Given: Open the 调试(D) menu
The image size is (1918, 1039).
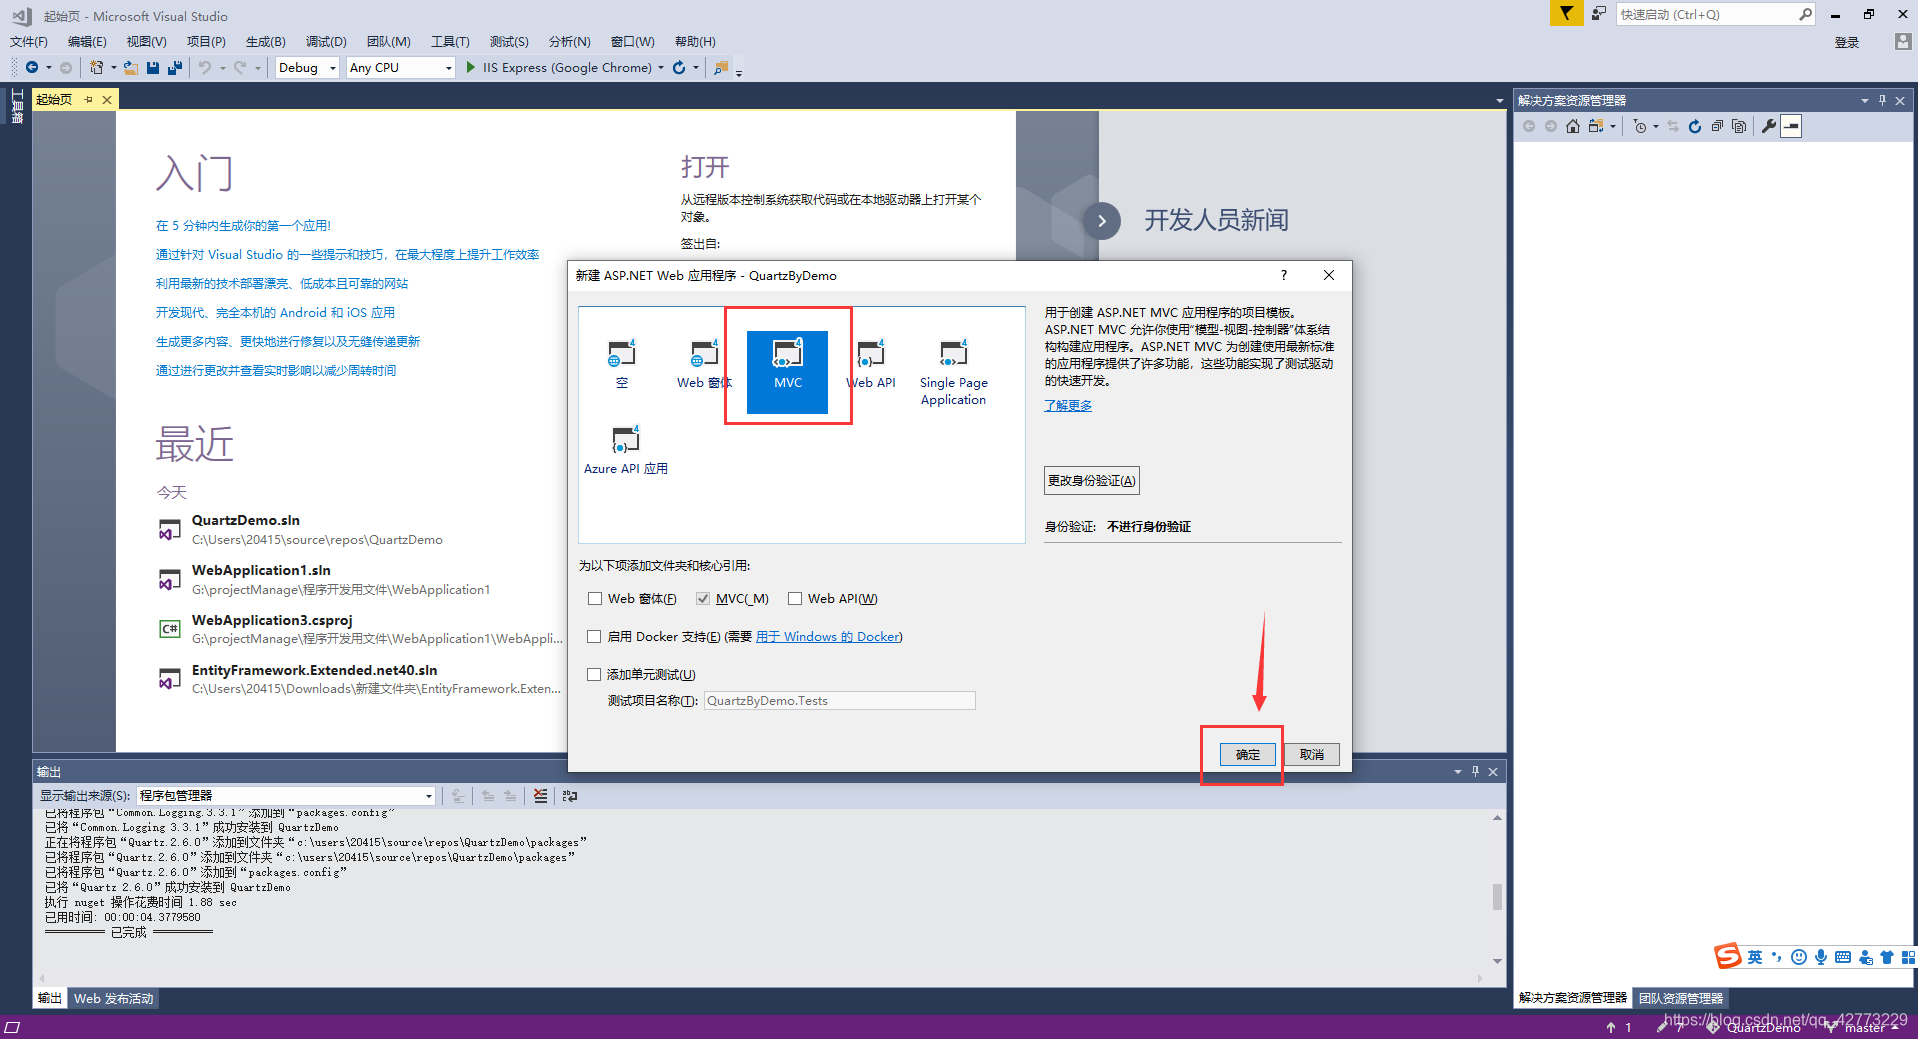Looking at the screenshot, I should tap(326, 41).
